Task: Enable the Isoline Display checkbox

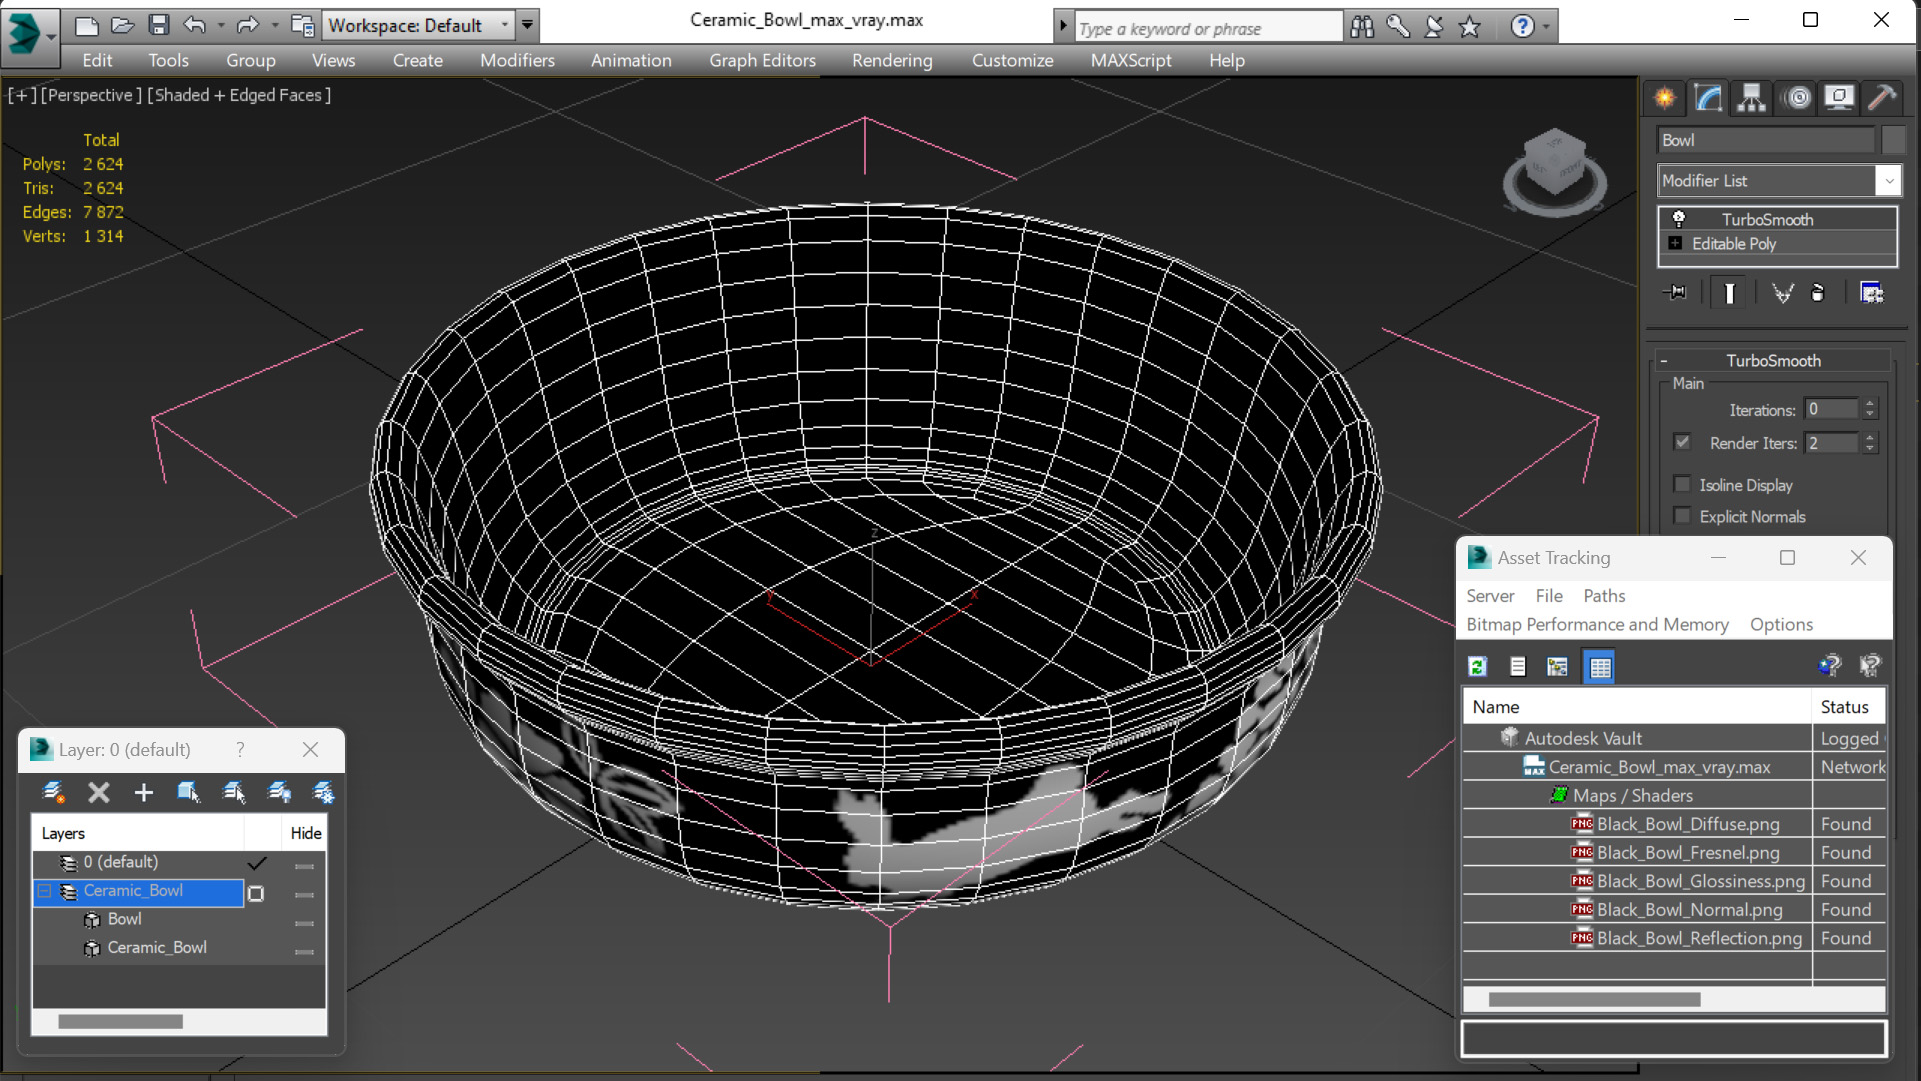Action: coord(1682,485)
